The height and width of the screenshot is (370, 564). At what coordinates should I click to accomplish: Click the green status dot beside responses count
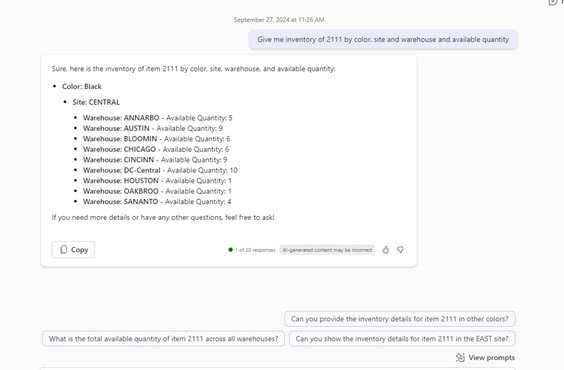pyautogui.click(x=231, y=250)
